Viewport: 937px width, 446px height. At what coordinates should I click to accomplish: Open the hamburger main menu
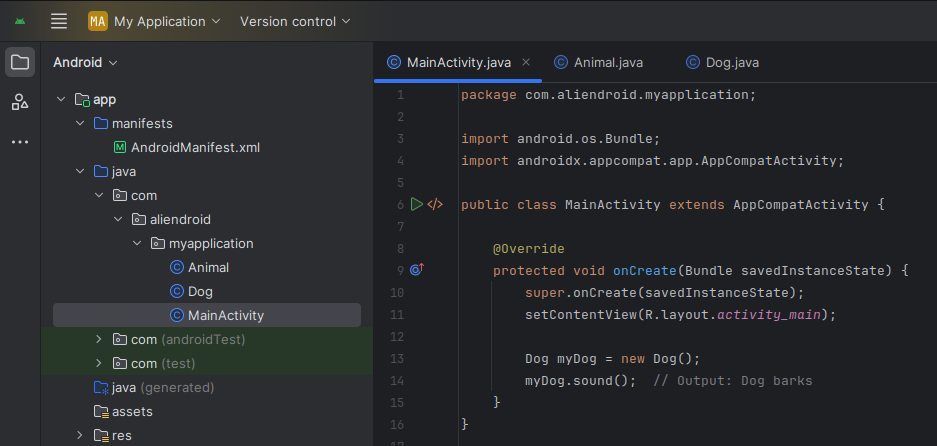(59, 22)
